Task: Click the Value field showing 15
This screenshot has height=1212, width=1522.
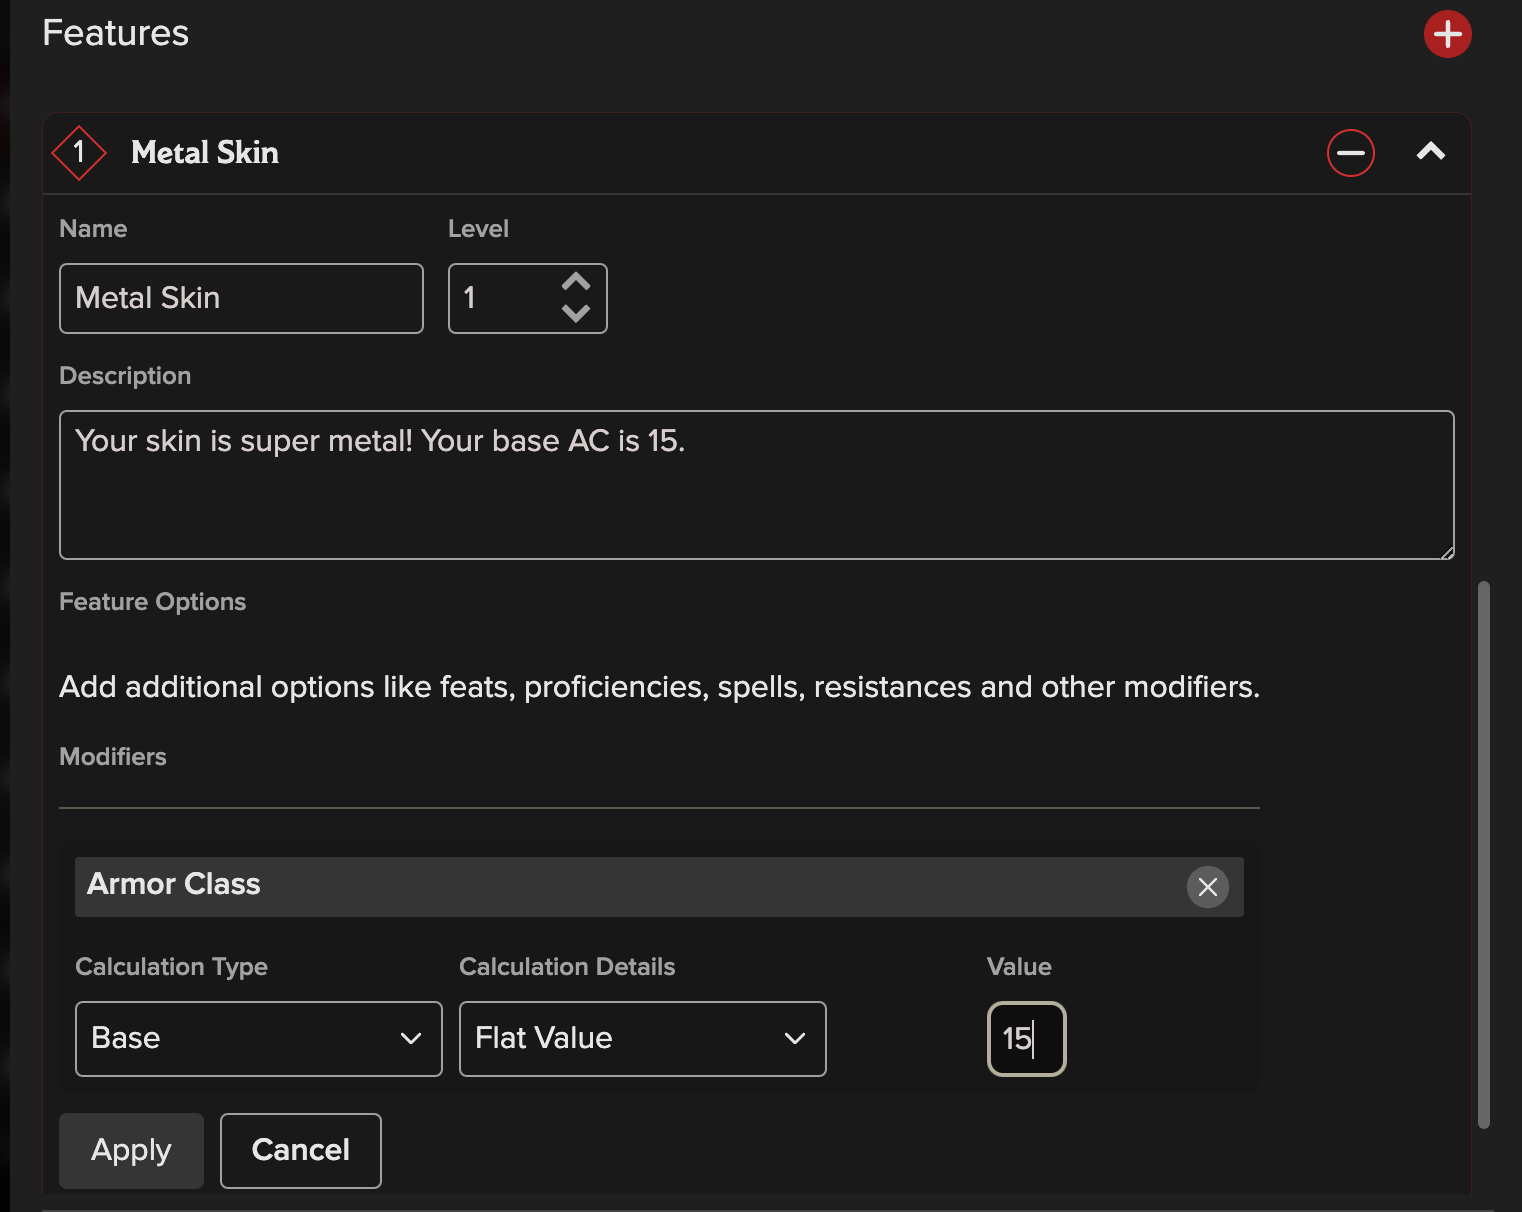Action: pyautogui.click(x=1026, y=1039)
